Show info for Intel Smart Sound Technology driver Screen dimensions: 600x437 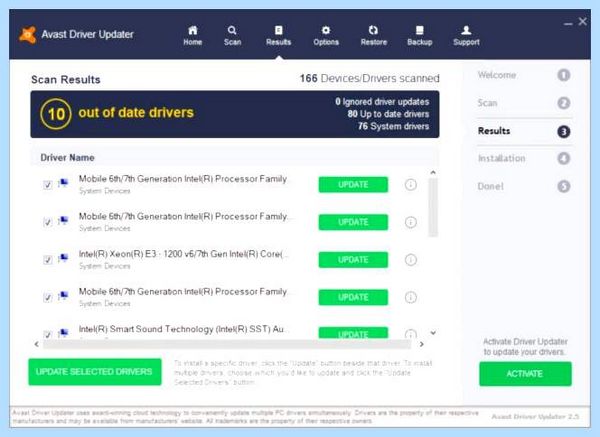(x=411, y=334)
